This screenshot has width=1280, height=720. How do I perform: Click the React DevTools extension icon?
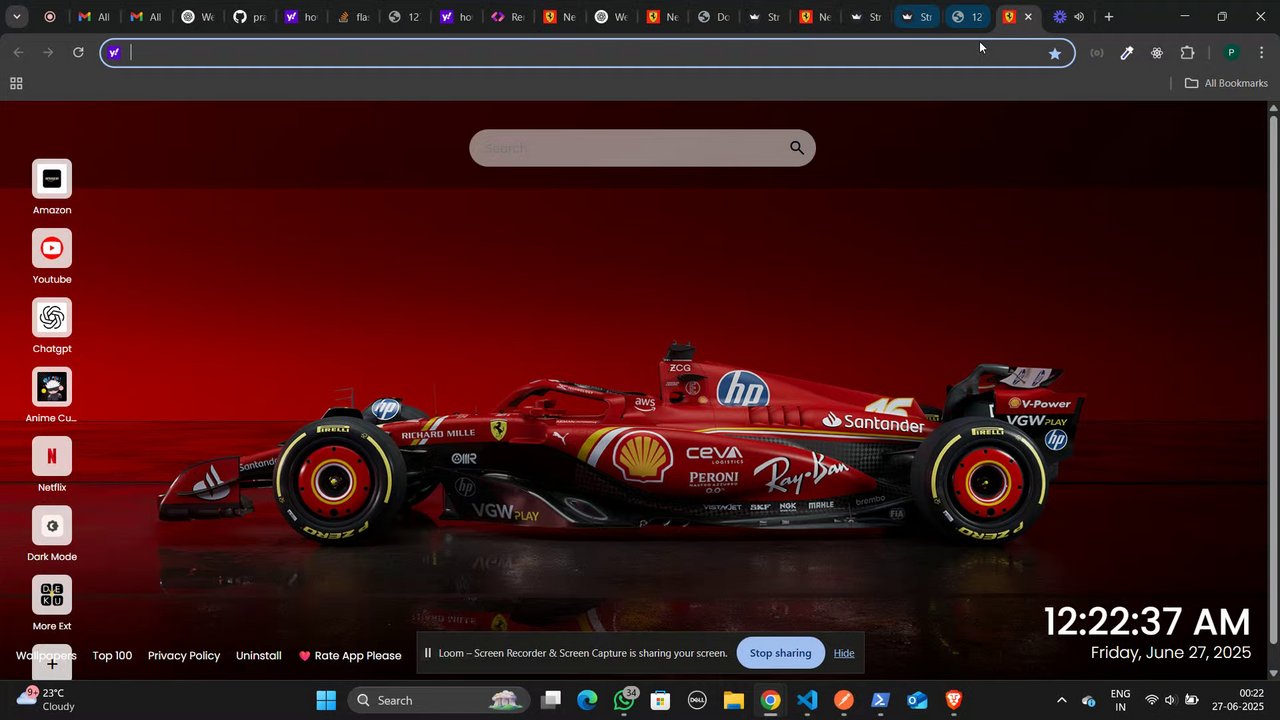pyautogui.click(x=1157, y=53)
